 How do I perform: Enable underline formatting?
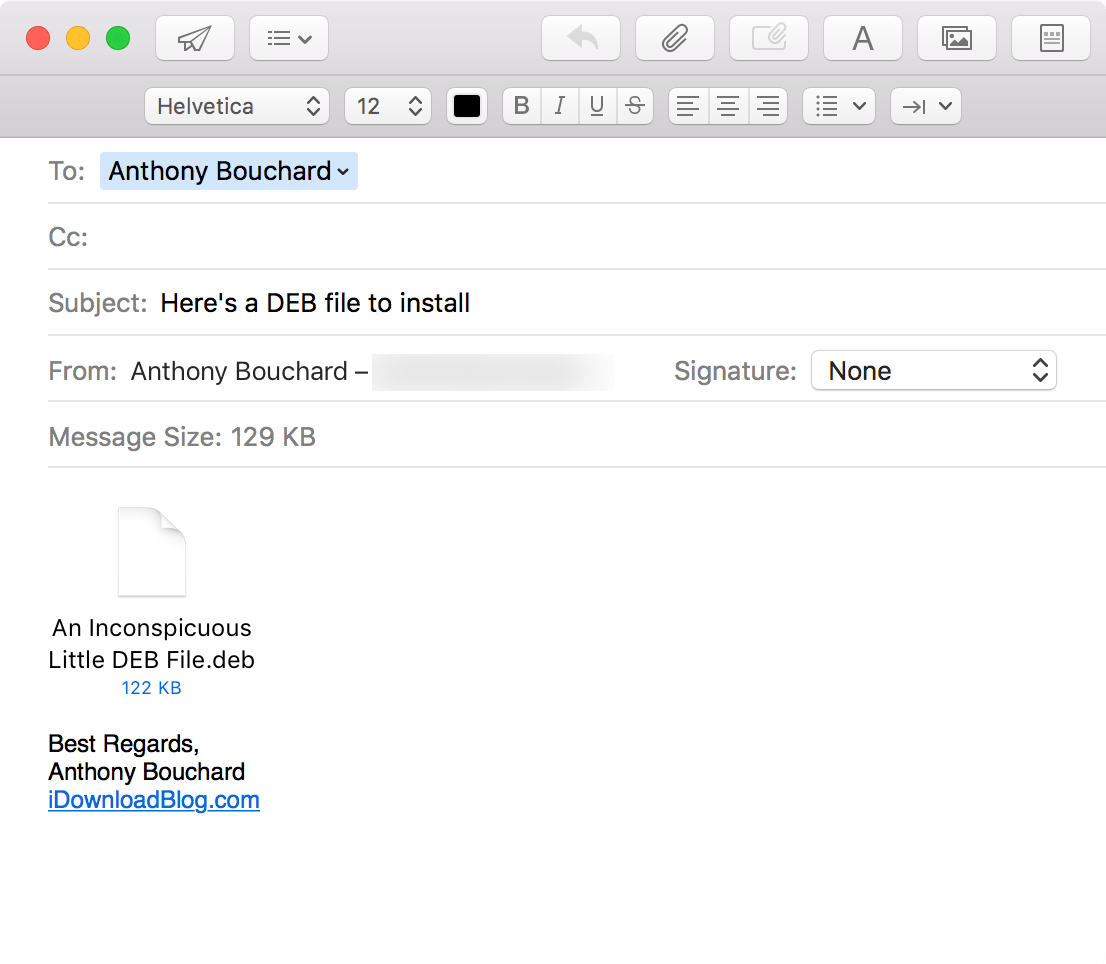click(x=597, y=106)
